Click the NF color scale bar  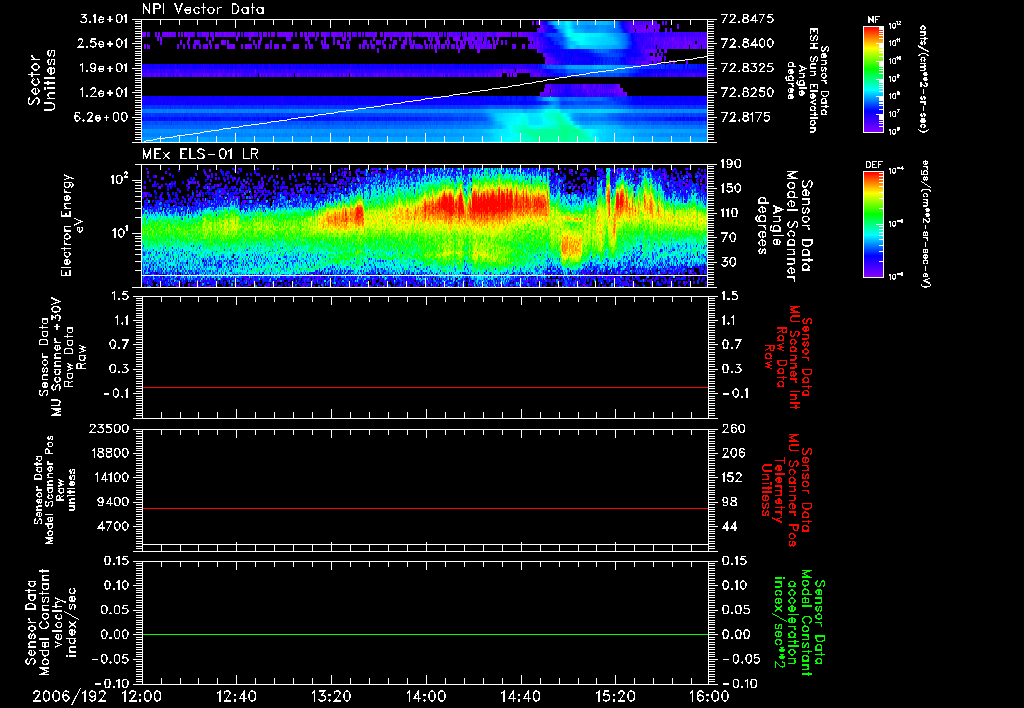tap(874, 79)
